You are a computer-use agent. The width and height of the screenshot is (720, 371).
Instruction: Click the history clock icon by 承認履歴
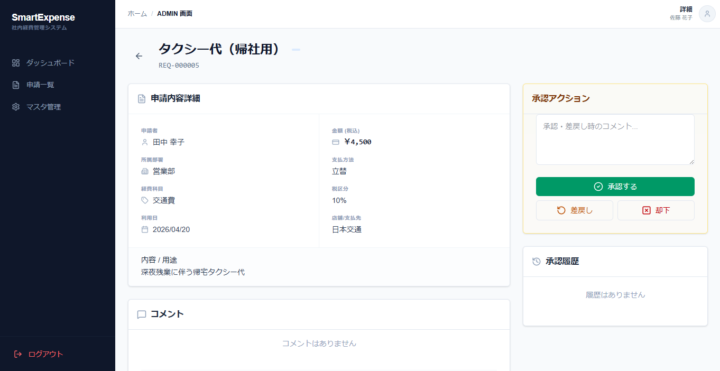coord(536,262)
